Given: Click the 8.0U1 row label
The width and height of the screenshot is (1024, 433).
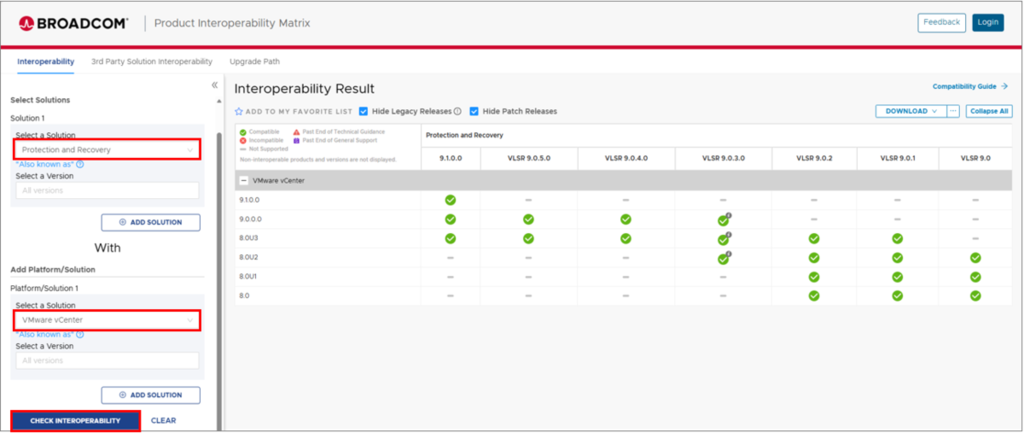Looking at the screenshot, I should pyautogui.click(x=249, y=277).
